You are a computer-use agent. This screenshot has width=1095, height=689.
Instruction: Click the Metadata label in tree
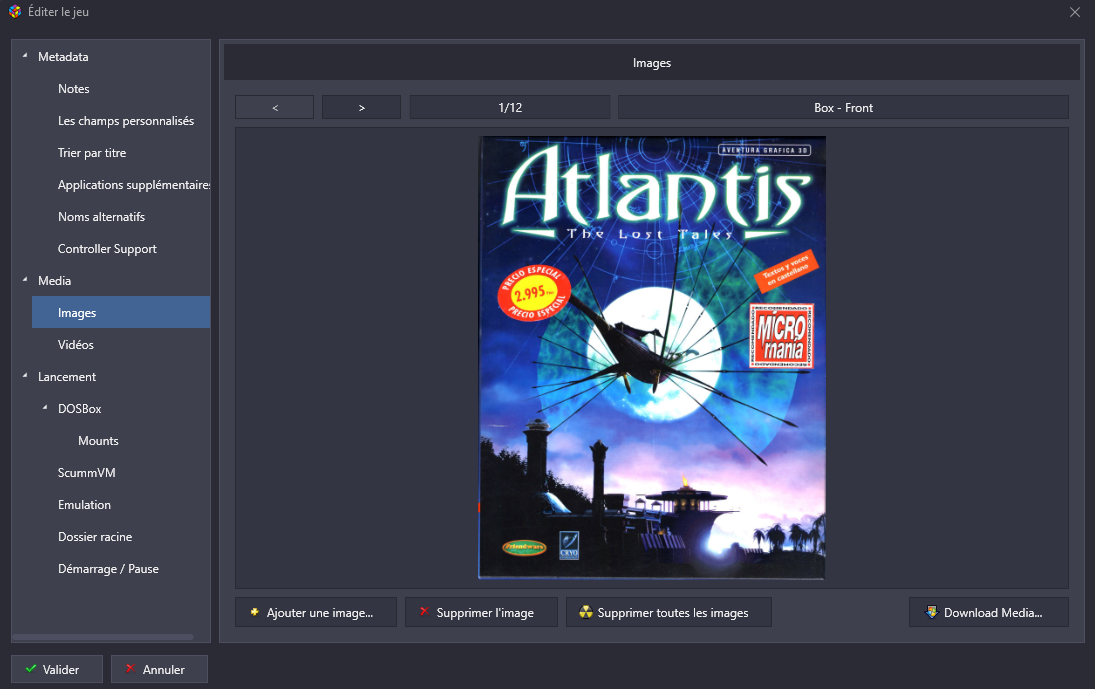[x=63, y=57]
